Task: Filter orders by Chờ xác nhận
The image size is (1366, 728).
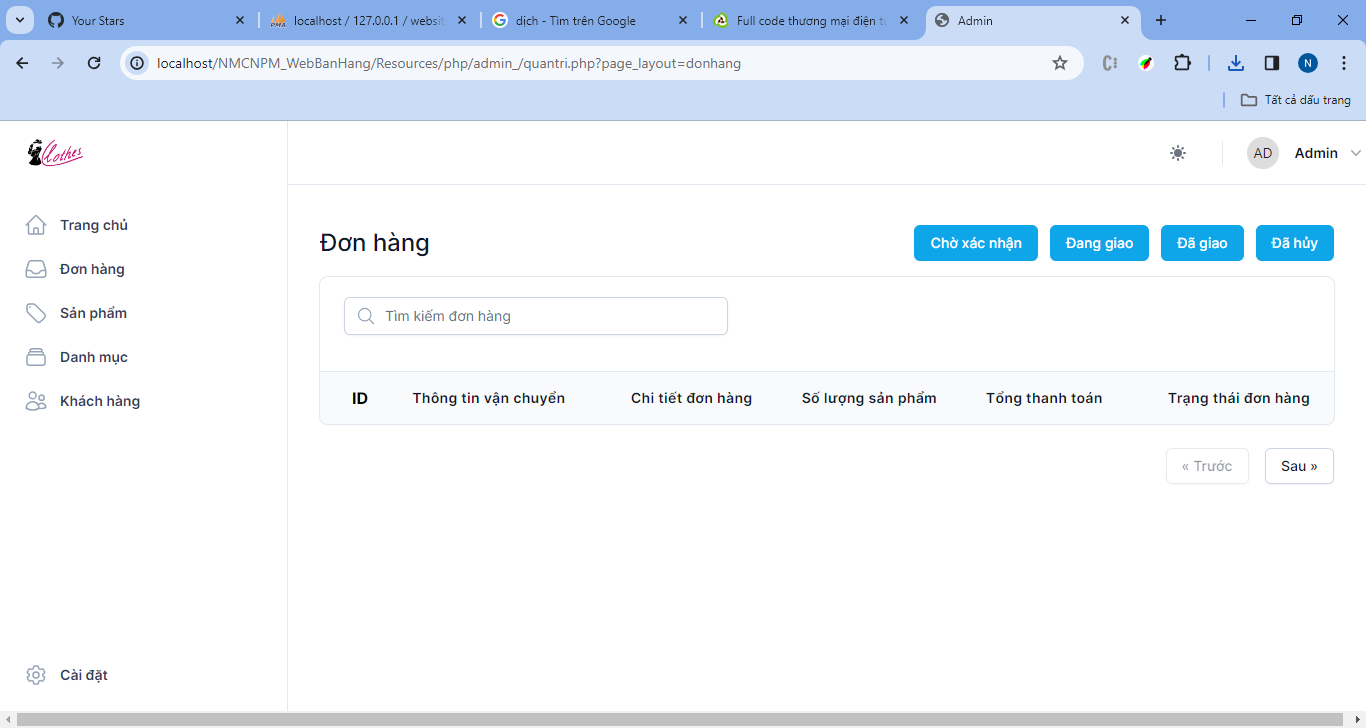Action: coord(976,243)
